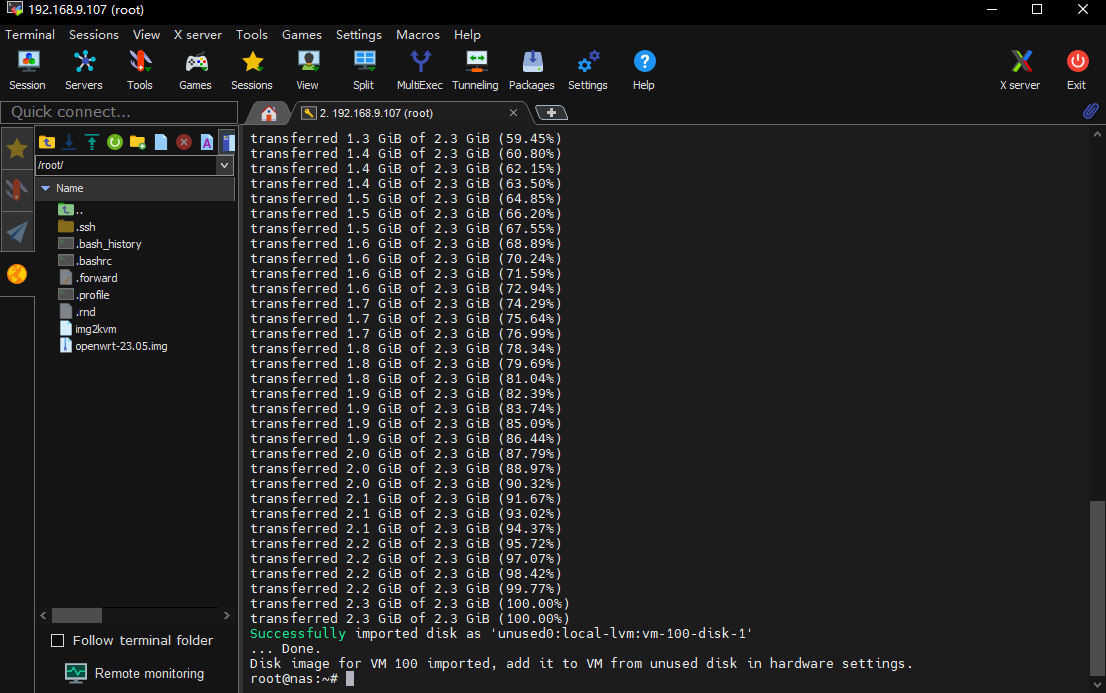
Task: Open the Help menu in menu bar
Action: [467, 35]
